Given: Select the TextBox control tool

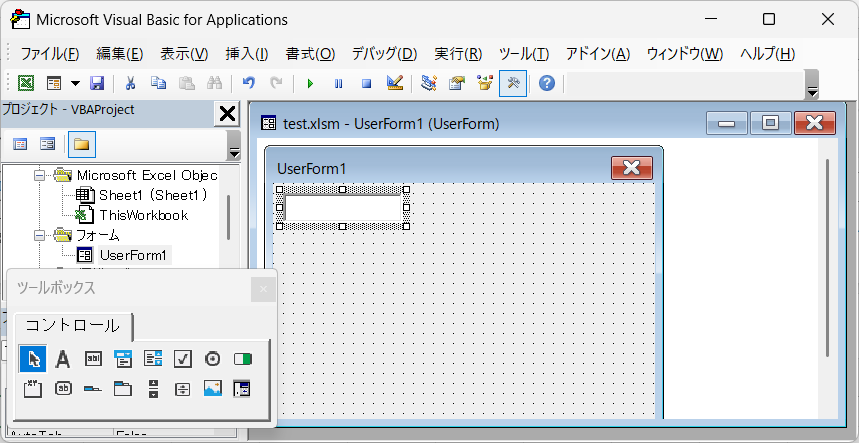Looking at the screenshot, I should click(93, 359).
